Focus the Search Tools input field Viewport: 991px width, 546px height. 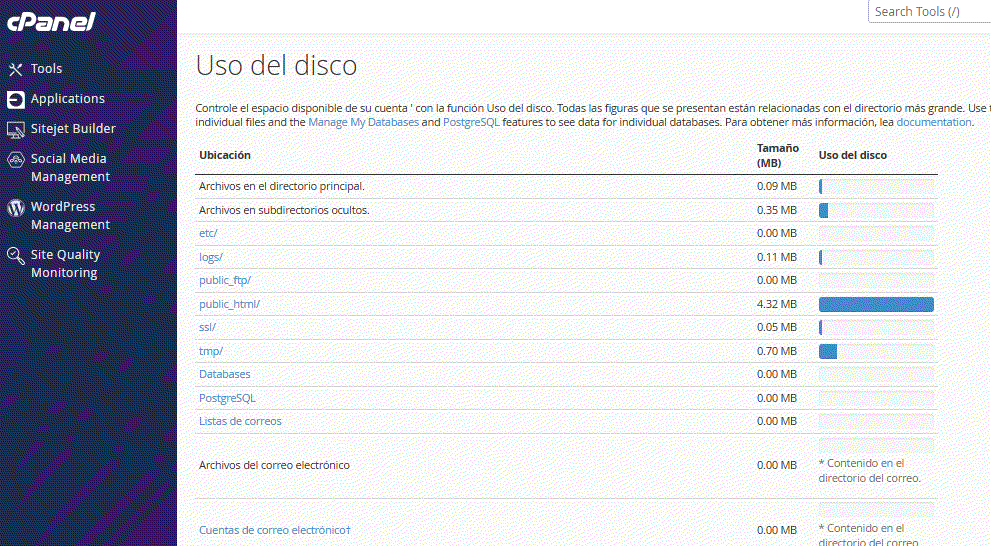coord(928,12)
